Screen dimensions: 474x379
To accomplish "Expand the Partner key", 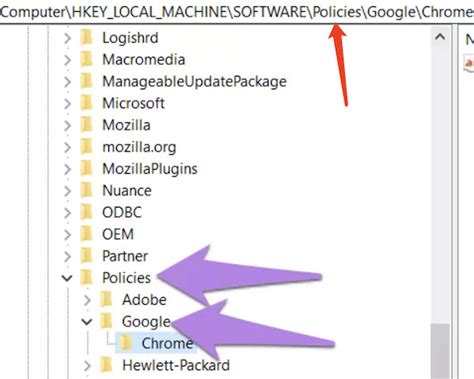I will (x=67, y=256).
